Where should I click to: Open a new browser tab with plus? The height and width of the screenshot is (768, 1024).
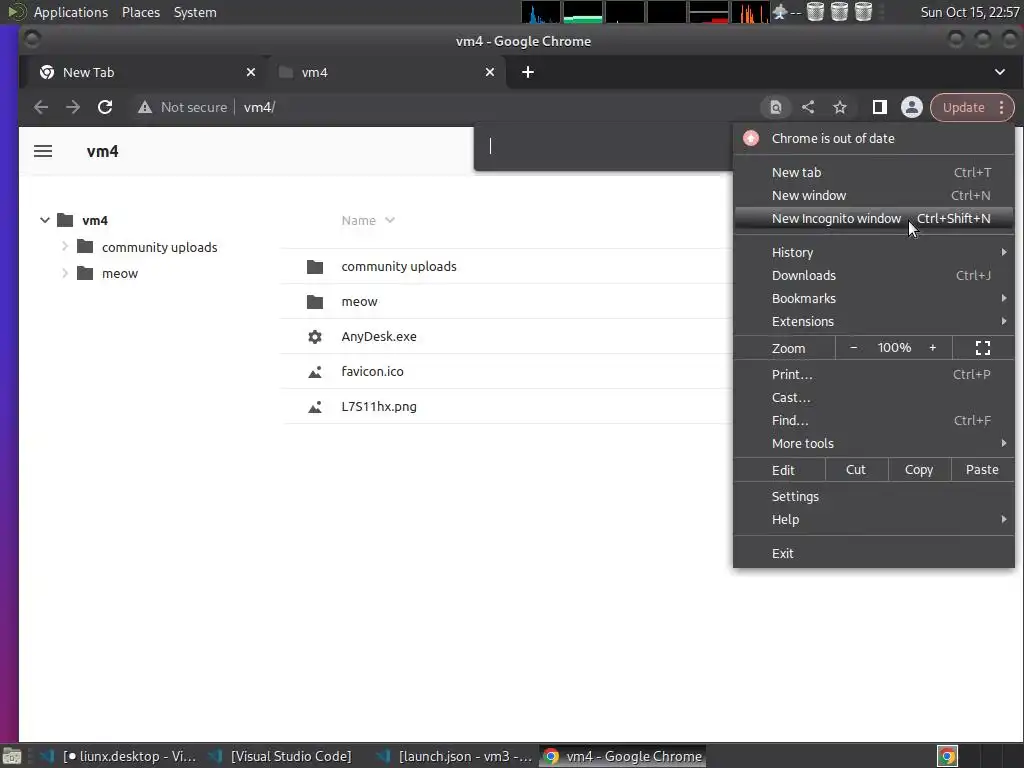pyautogui.click(x=528, y=72)
